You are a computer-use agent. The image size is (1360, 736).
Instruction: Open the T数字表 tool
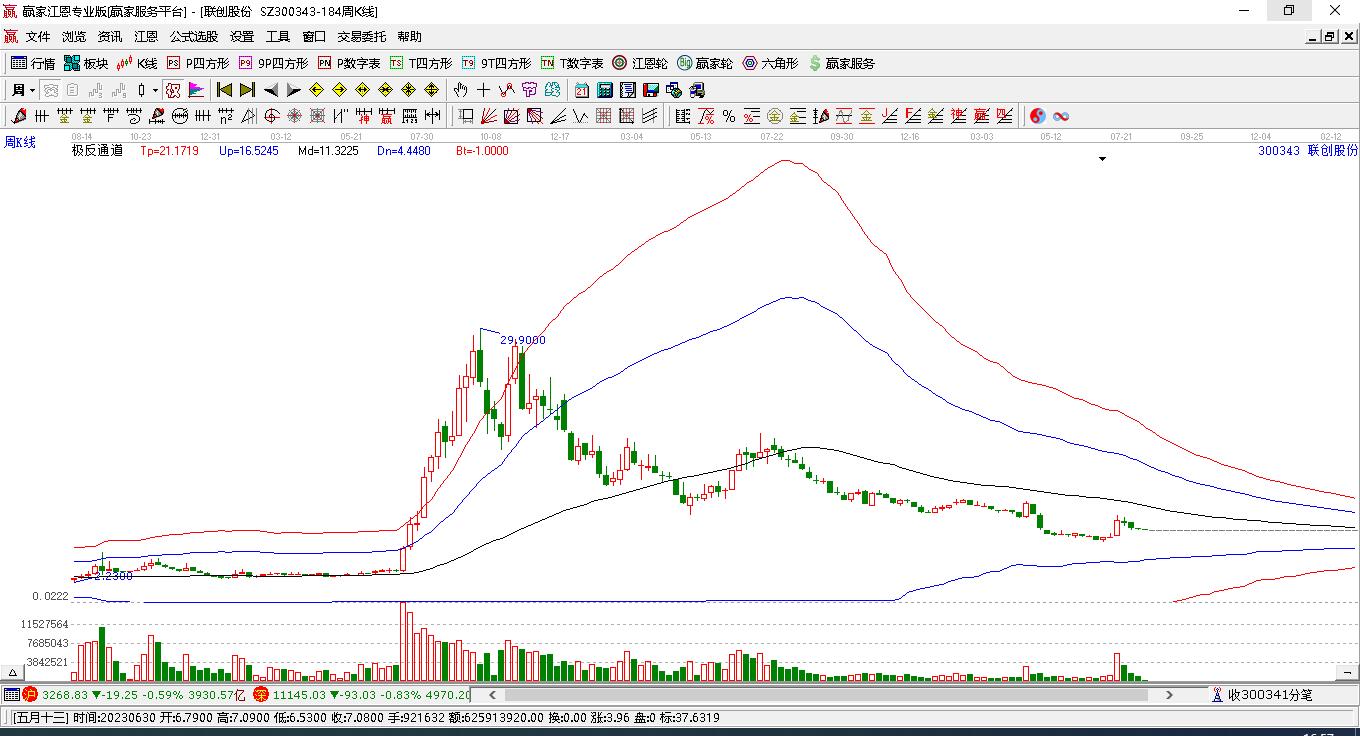(572, 63)
